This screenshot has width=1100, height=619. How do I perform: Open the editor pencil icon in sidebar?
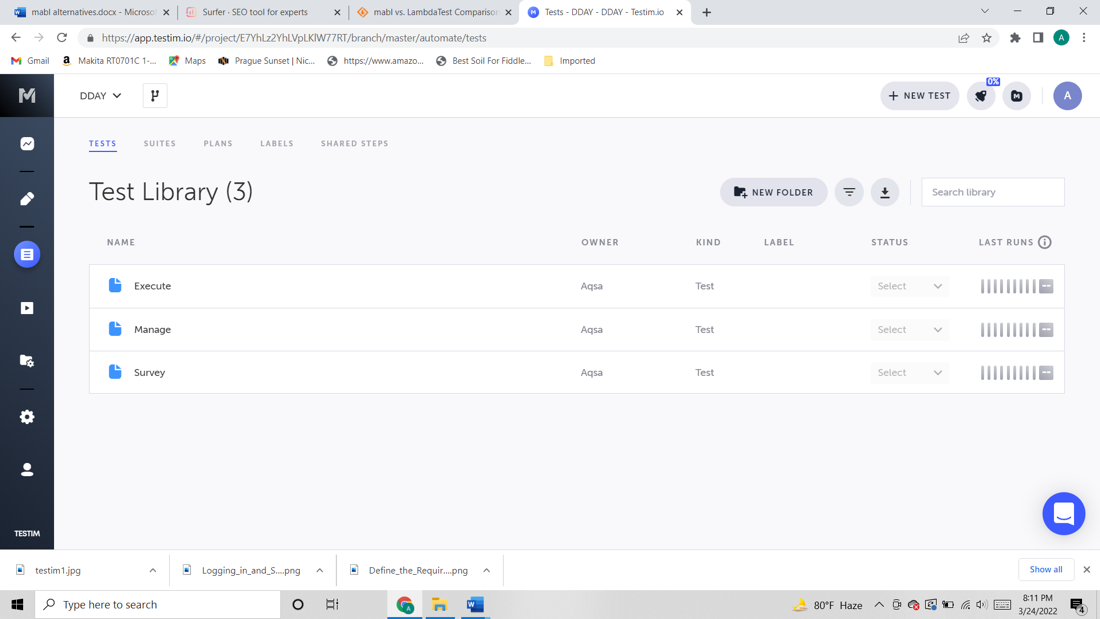click(x=27, y=199)
